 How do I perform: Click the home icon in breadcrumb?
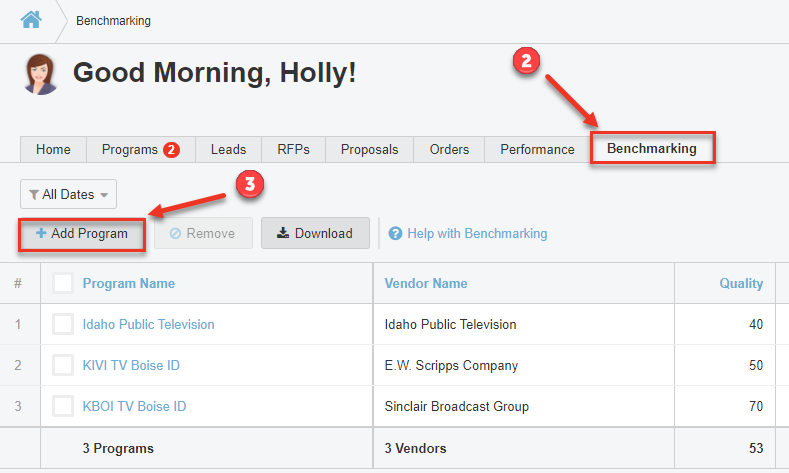click(x=31, y=20)
